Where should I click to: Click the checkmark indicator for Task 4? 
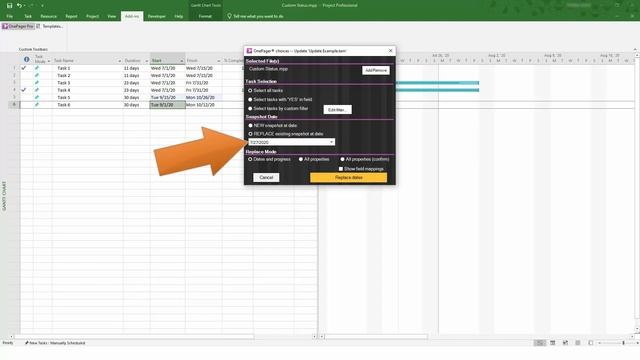click(24, 90)
